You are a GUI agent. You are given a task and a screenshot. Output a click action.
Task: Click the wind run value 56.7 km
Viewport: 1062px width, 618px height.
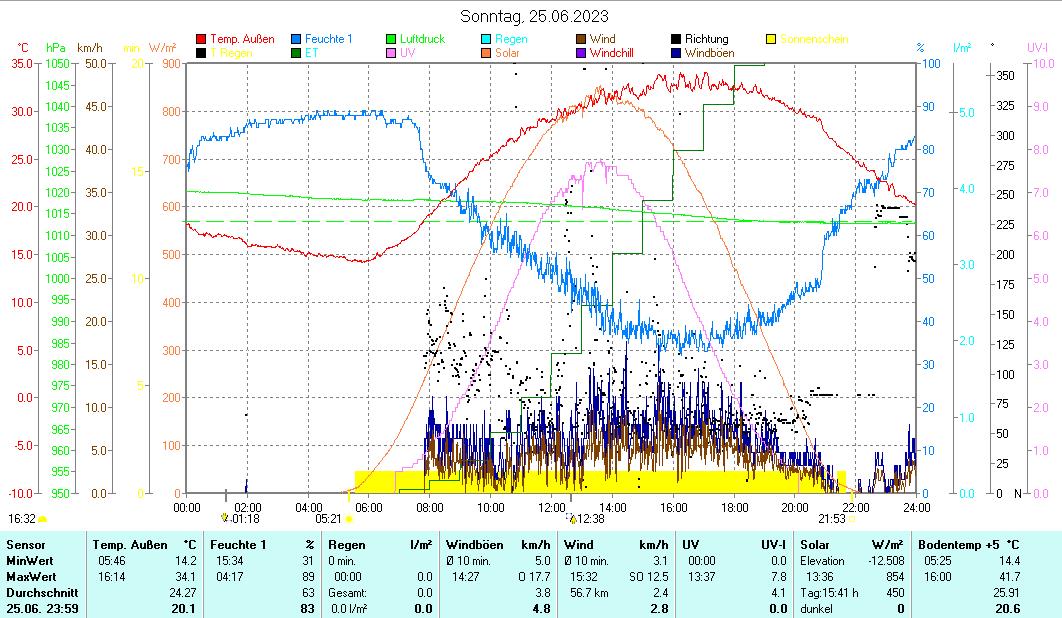point(589,593)
